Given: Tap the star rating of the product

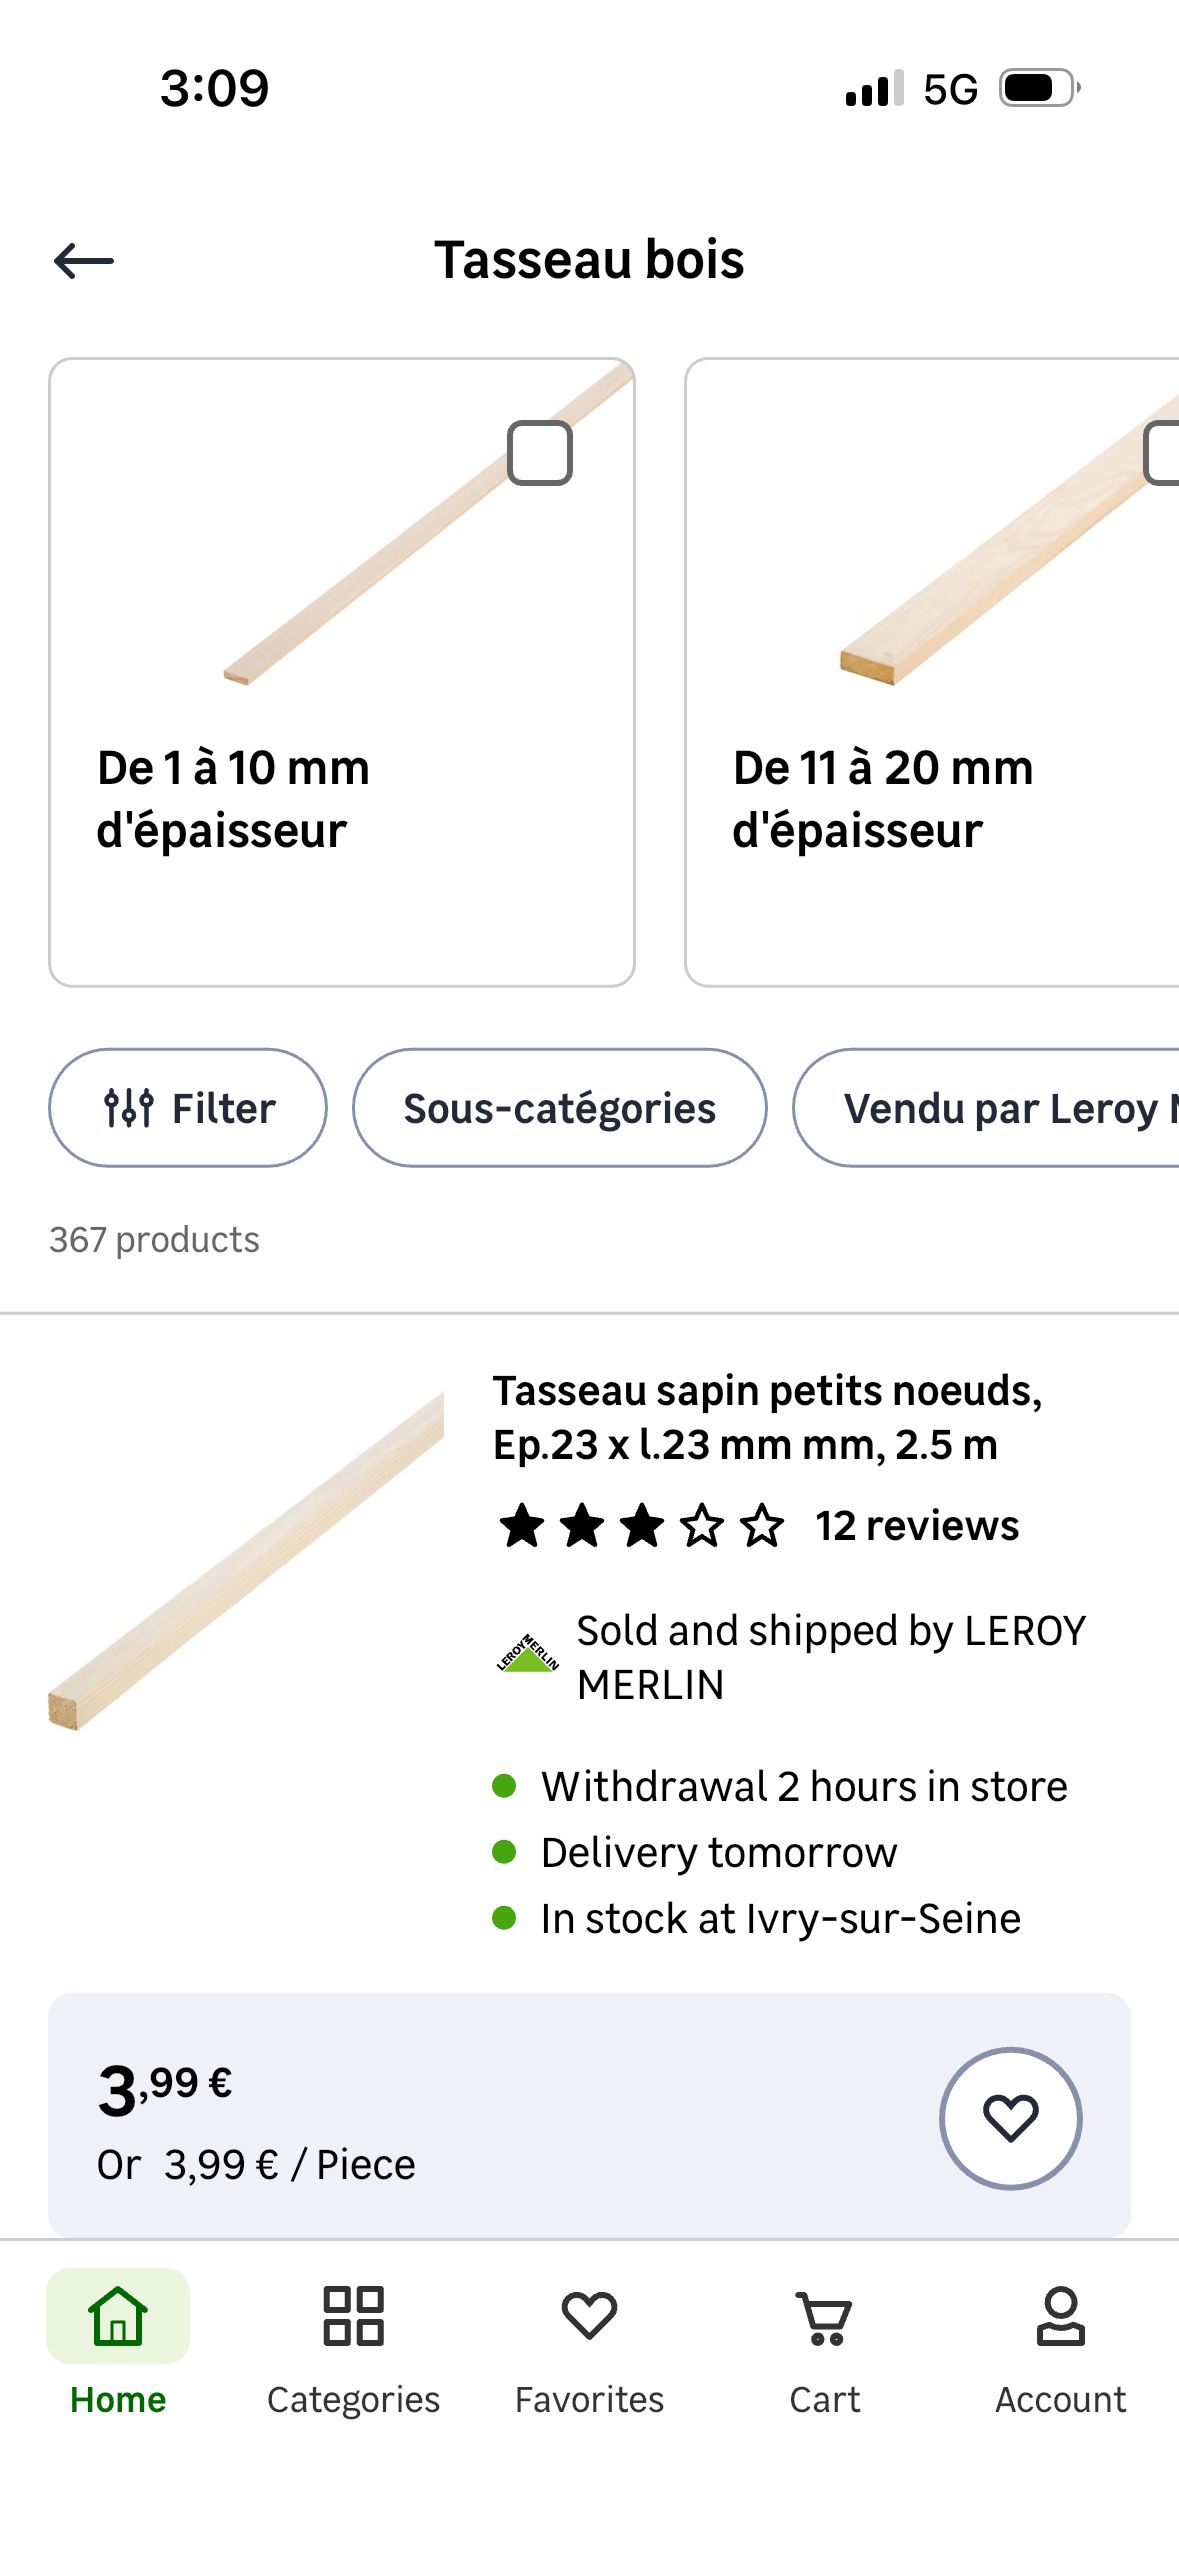Looking at the screenshot, I should (642, 1526).
